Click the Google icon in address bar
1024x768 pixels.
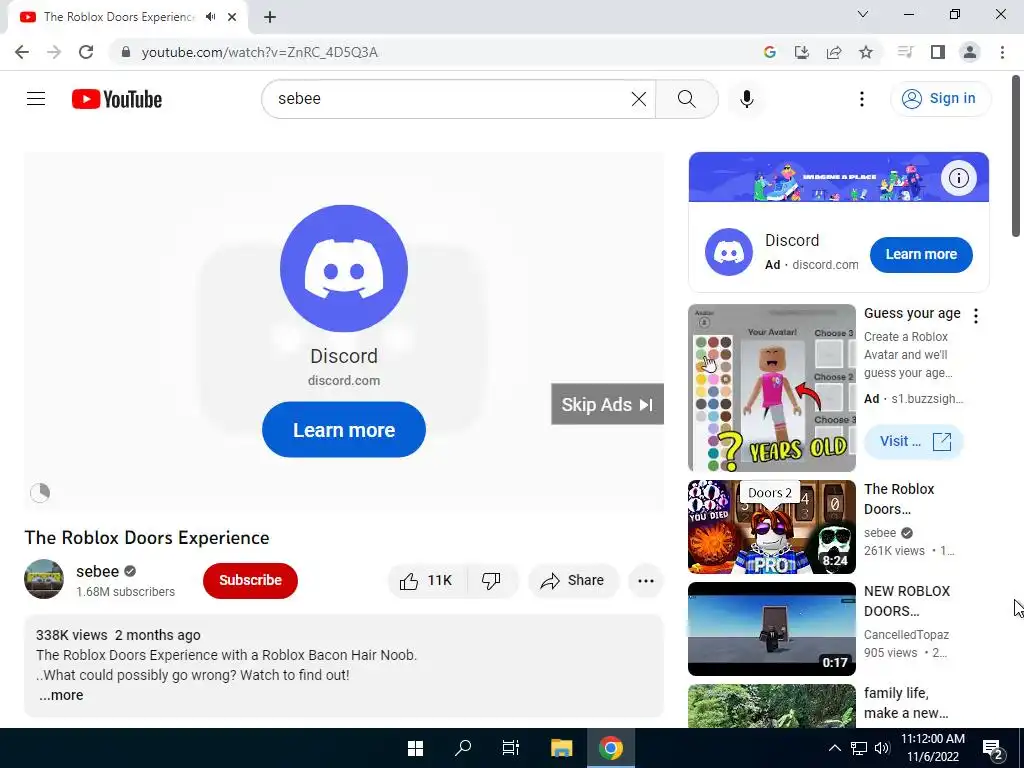pos(770,52)
